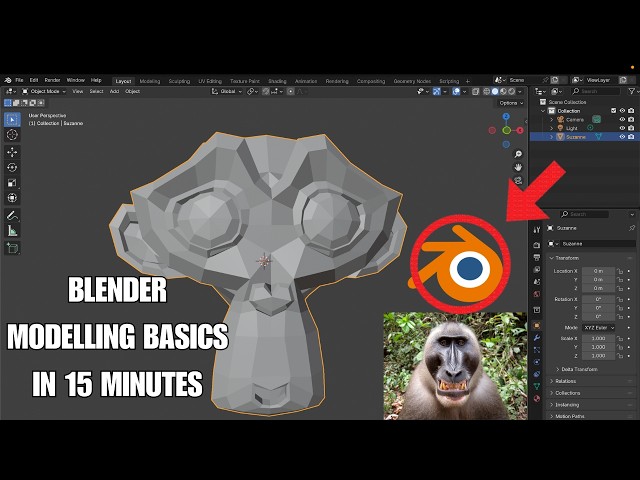
Task: Click the pin icon beside Suzanne in properties
Action: (632, 228)
